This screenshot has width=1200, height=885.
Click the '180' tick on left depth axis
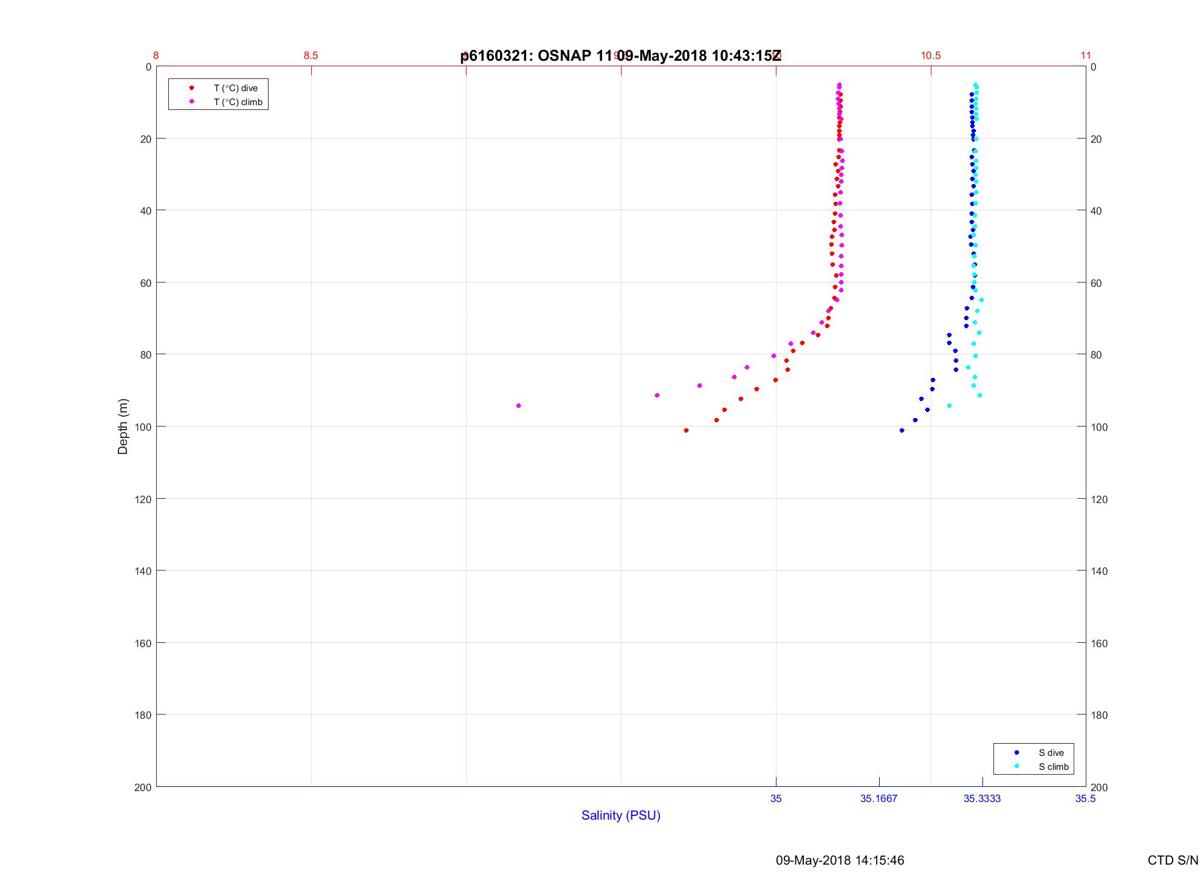[142, 715]
